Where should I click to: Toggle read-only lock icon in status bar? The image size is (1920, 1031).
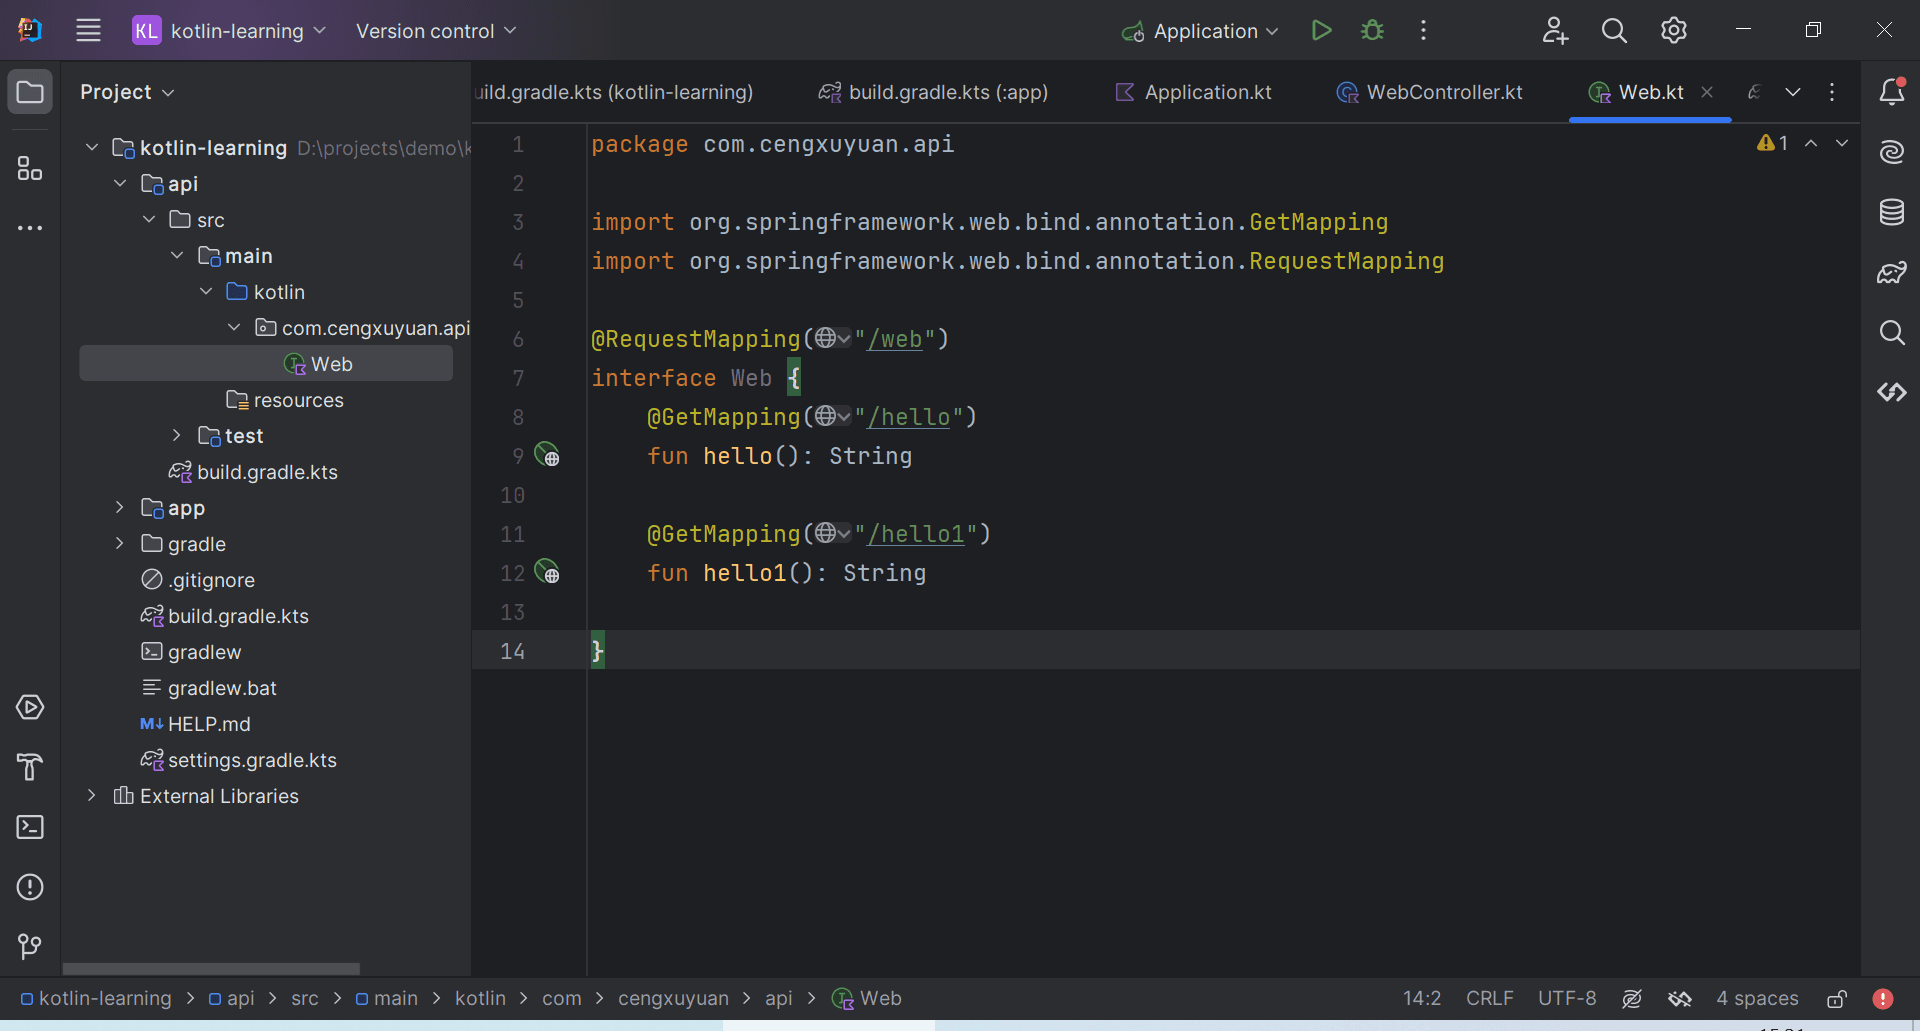(1837, 998)
